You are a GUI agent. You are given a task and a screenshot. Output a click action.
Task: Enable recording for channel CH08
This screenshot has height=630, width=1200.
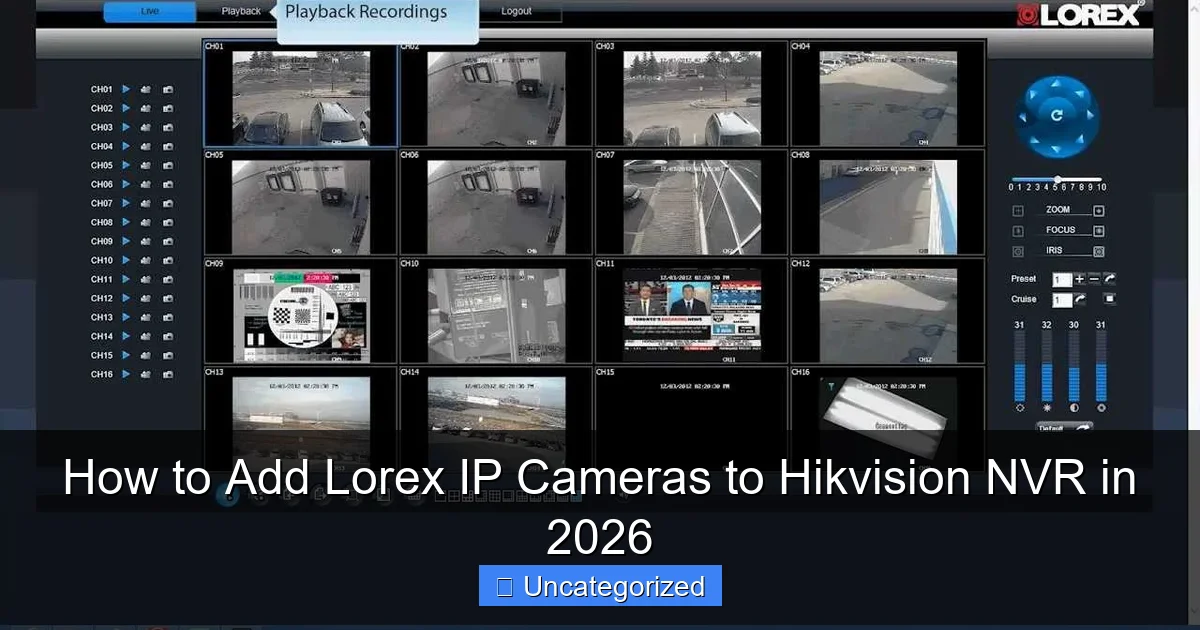(x=145, y=222)
